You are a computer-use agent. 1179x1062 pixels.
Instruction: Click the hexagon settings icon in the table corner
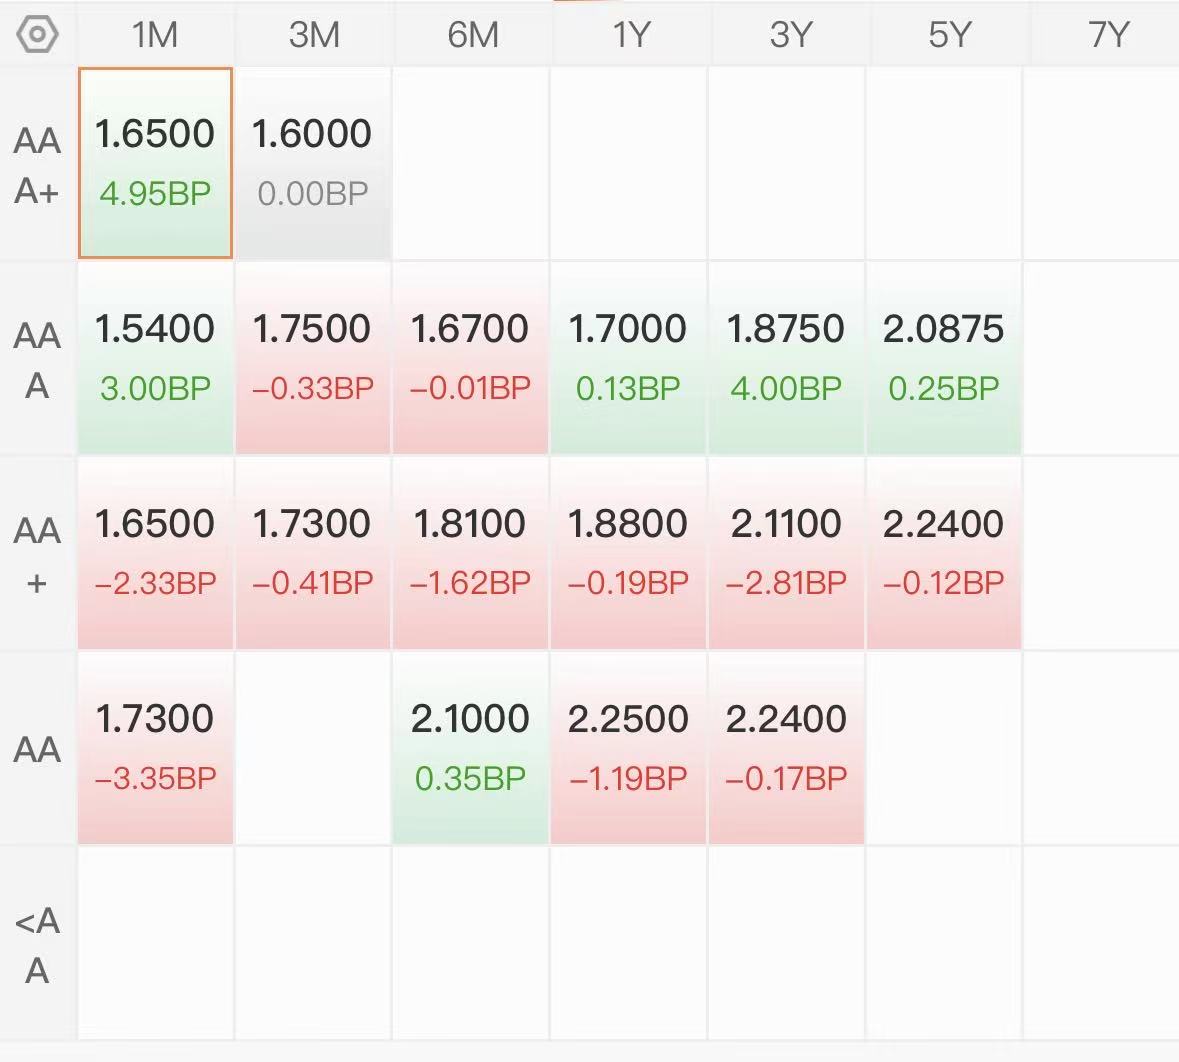tap(37, 35)
